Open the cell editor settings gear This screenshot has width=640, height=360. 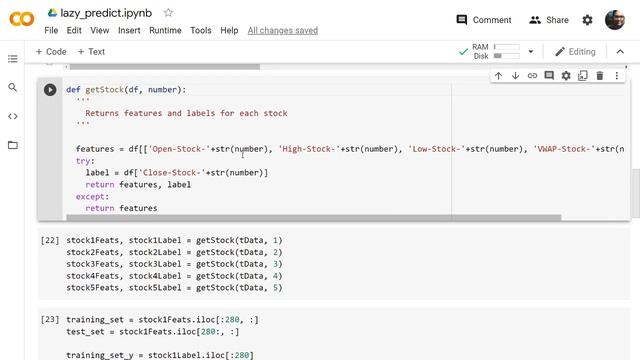click(566, 76)
